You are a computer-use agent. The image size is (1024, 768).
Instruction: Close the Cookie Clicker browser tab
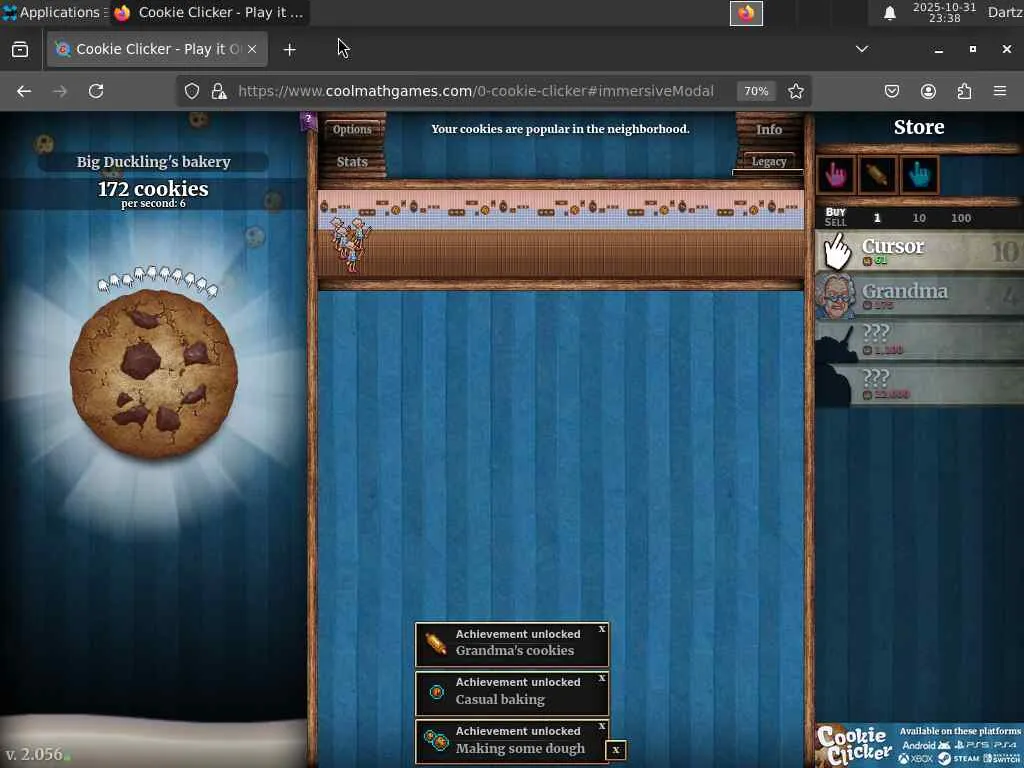point(252,49)
